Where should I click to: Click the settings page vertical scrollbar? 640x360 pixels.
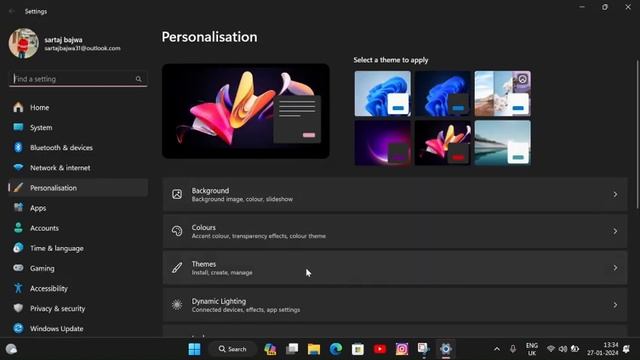pyautogui.click(x=638, y=135)
